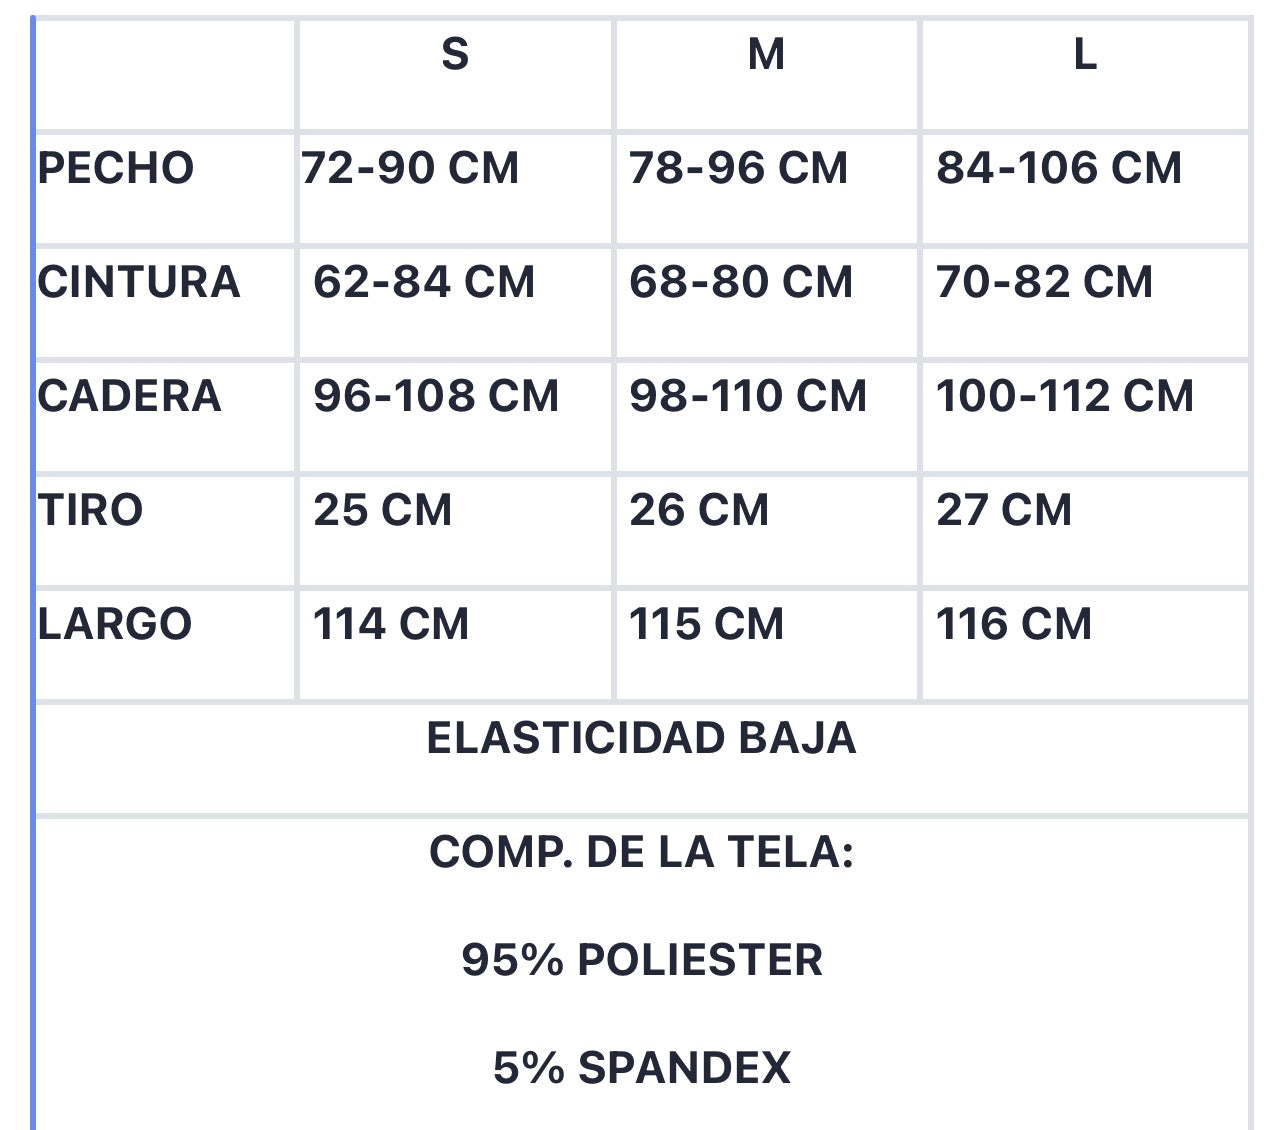1284x1130 pixels.
Task: Click the 100-112 CM hip value
Action: click(x=1065, y=396)
